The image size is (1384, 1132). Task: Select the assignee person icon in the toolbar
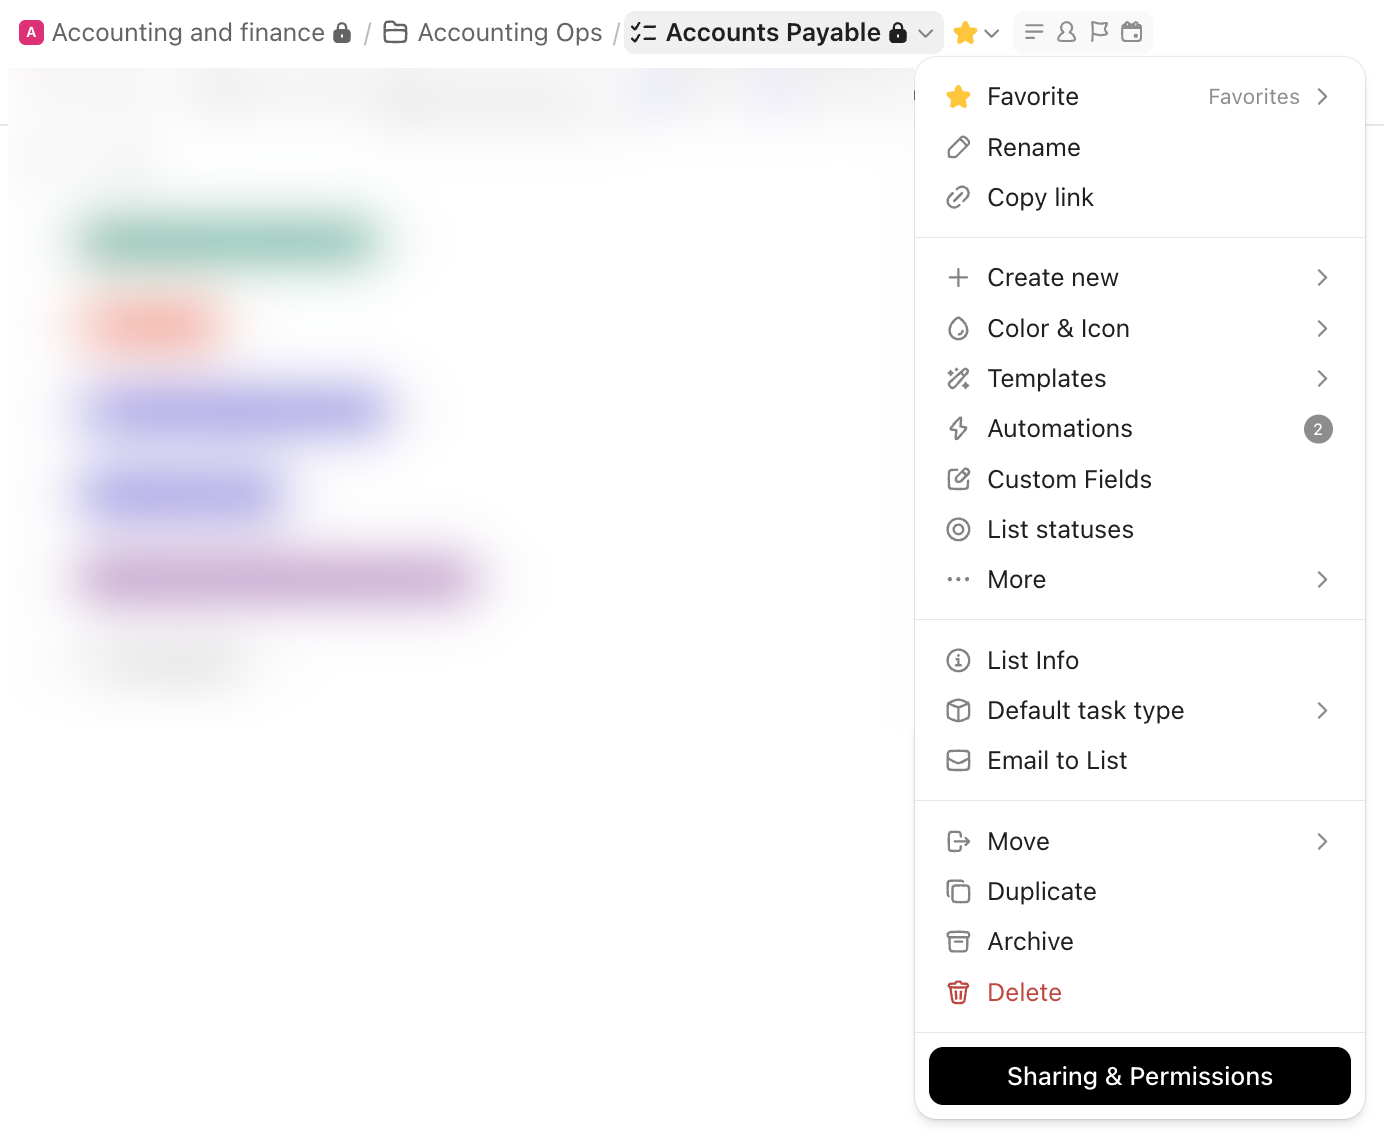click(x=1066, y=31)
